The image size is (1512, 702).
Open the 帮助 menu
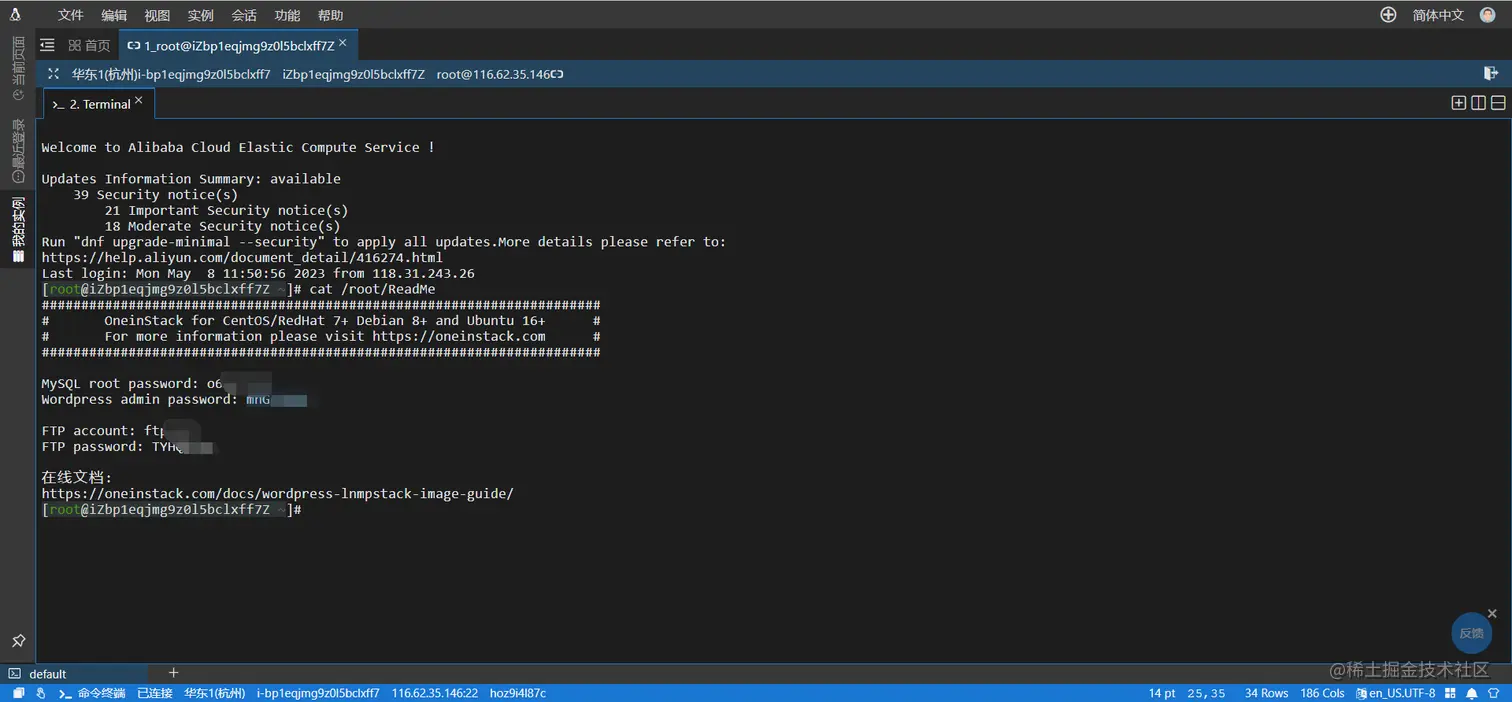pyautogui.click(x=330, y=15)
